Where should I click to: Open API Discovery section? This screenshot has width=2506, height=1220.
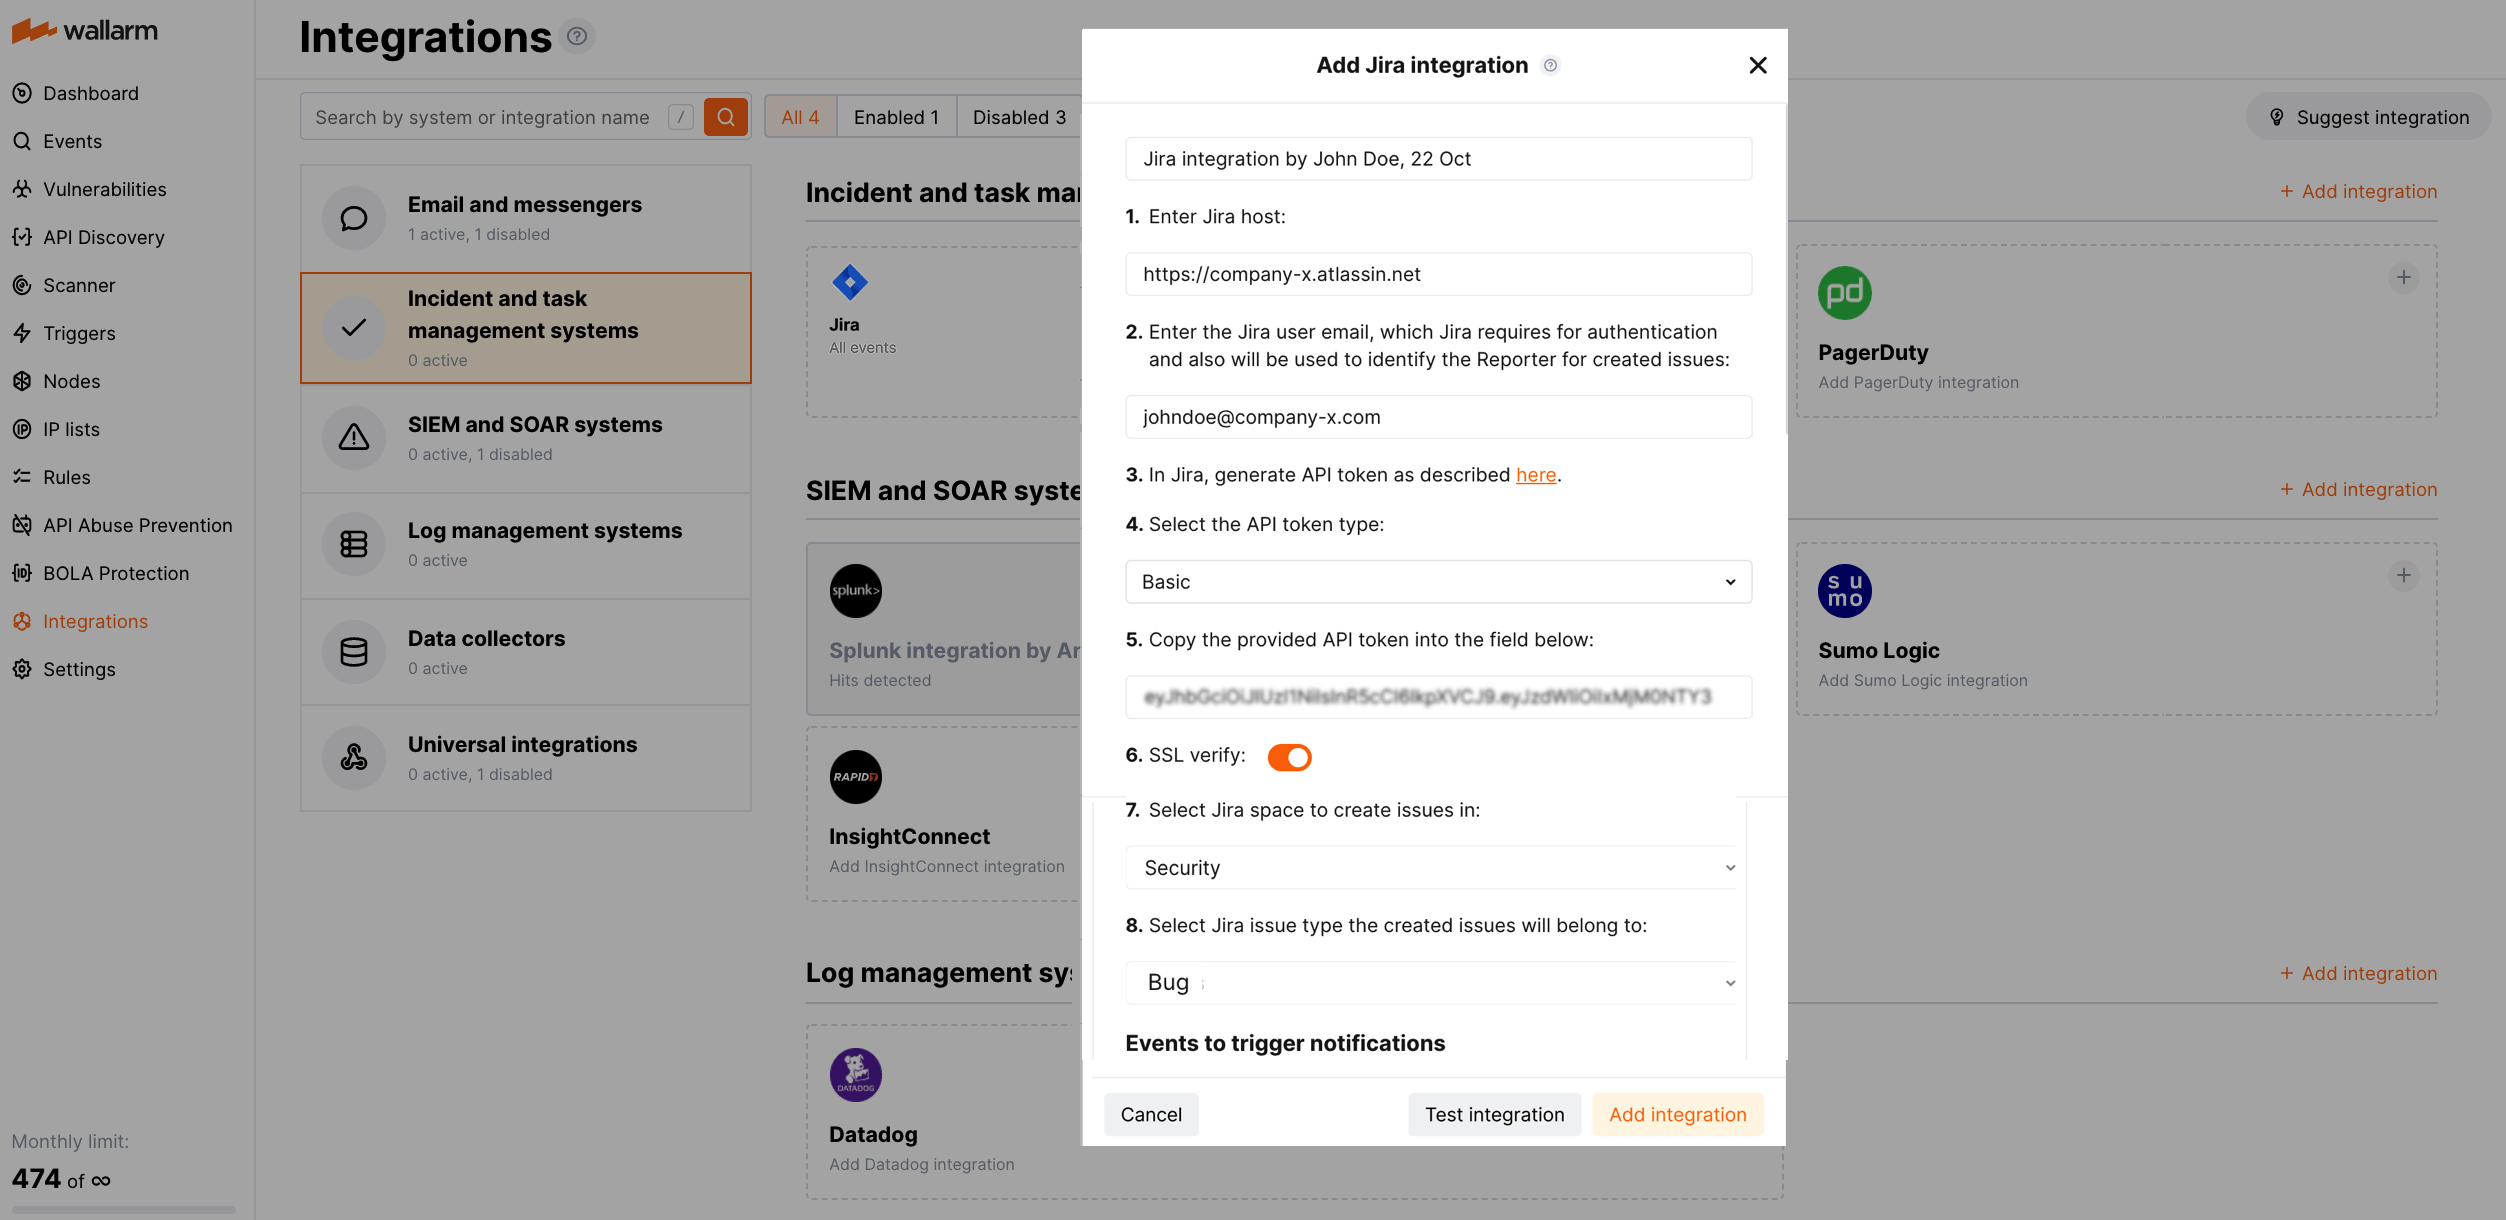pos(104,237)
